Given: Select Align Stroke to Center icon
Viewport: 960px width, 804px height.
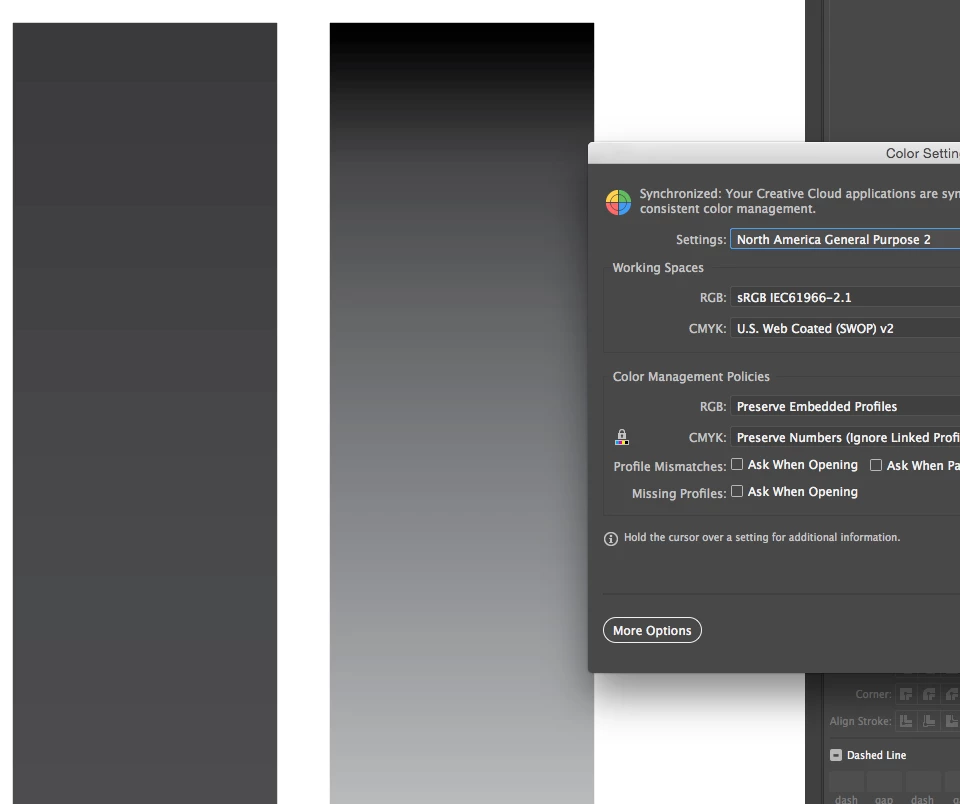Looking at the screenshot, I should (906, 721).
